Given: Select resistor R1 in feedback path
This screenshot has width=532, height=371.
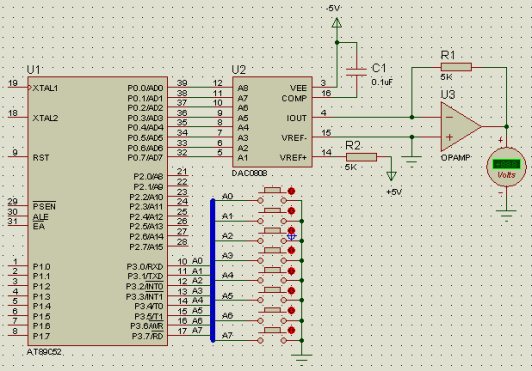Looking at the screenshot, I should (456, 67).
